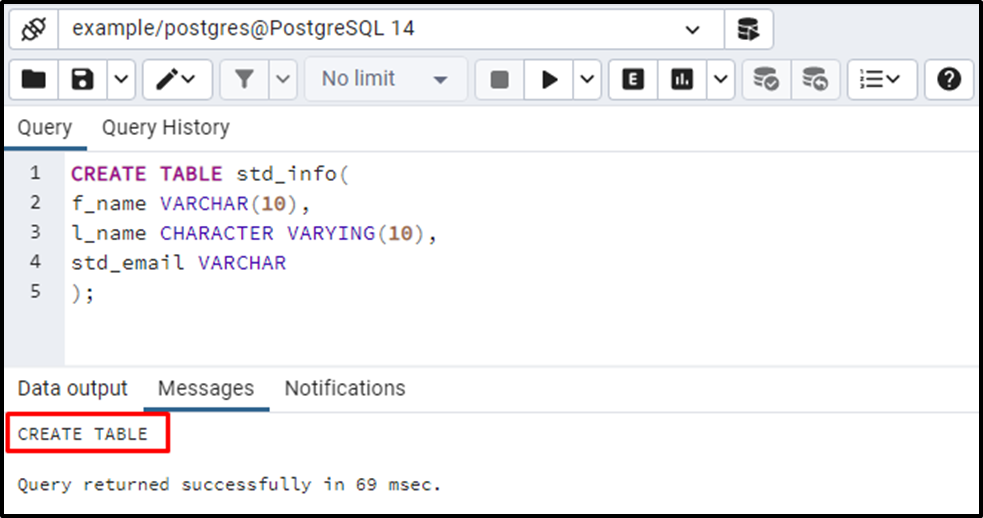Stop the query with the square stop button

[500, 80]
